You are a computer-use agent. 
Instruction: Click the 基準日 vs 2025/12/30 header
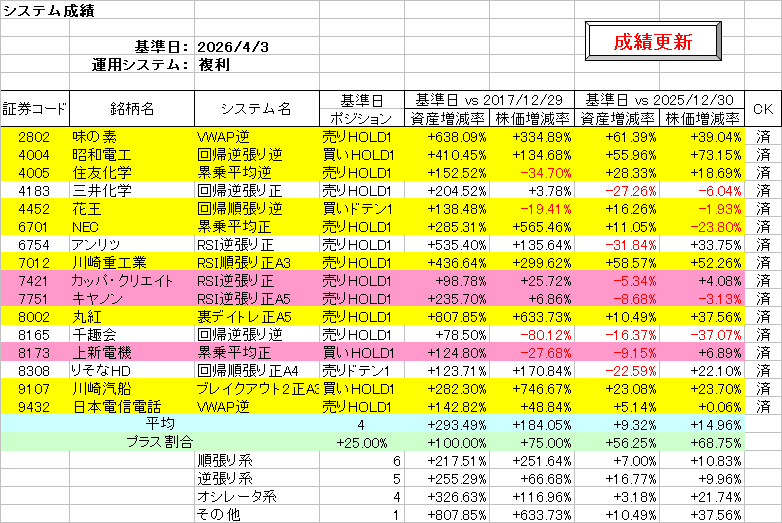659,100
